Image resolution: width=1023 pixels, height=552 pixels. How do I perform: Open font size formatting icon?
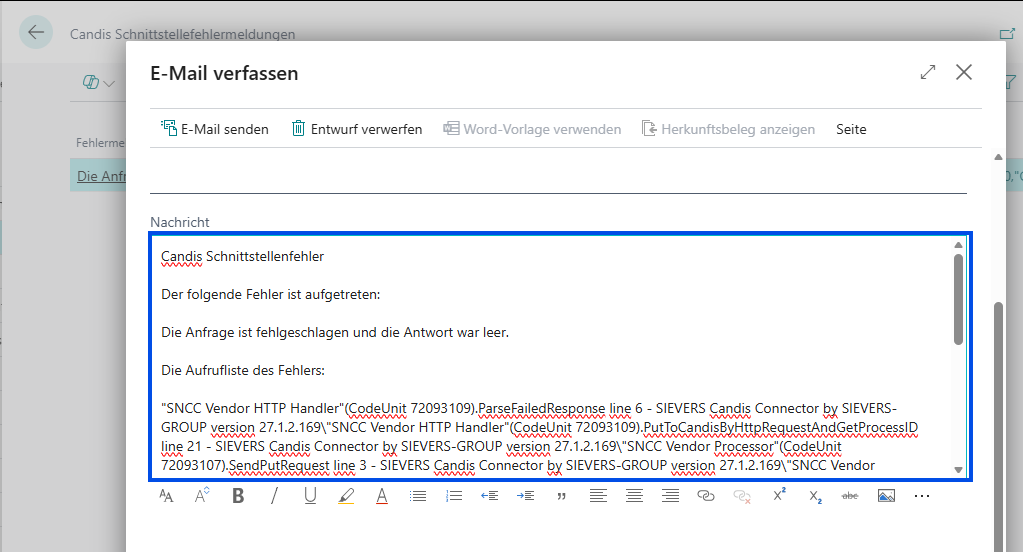[166, 497]
